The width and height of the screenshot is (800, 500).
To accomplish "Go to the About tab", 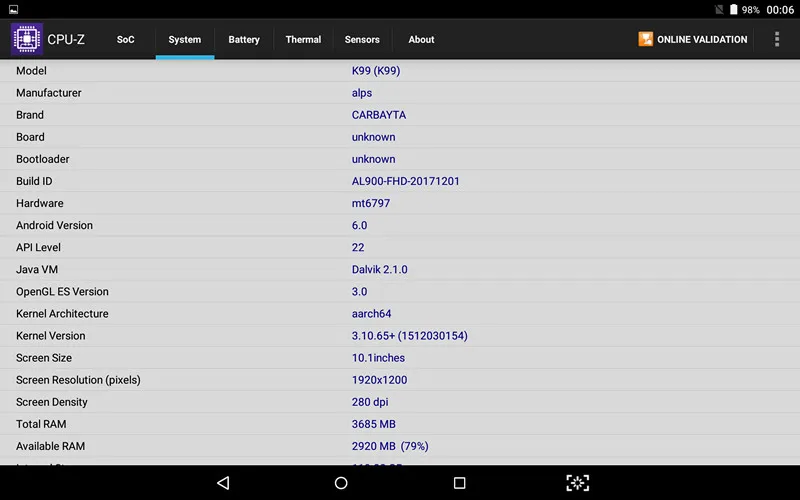I will tap(421, 39).
